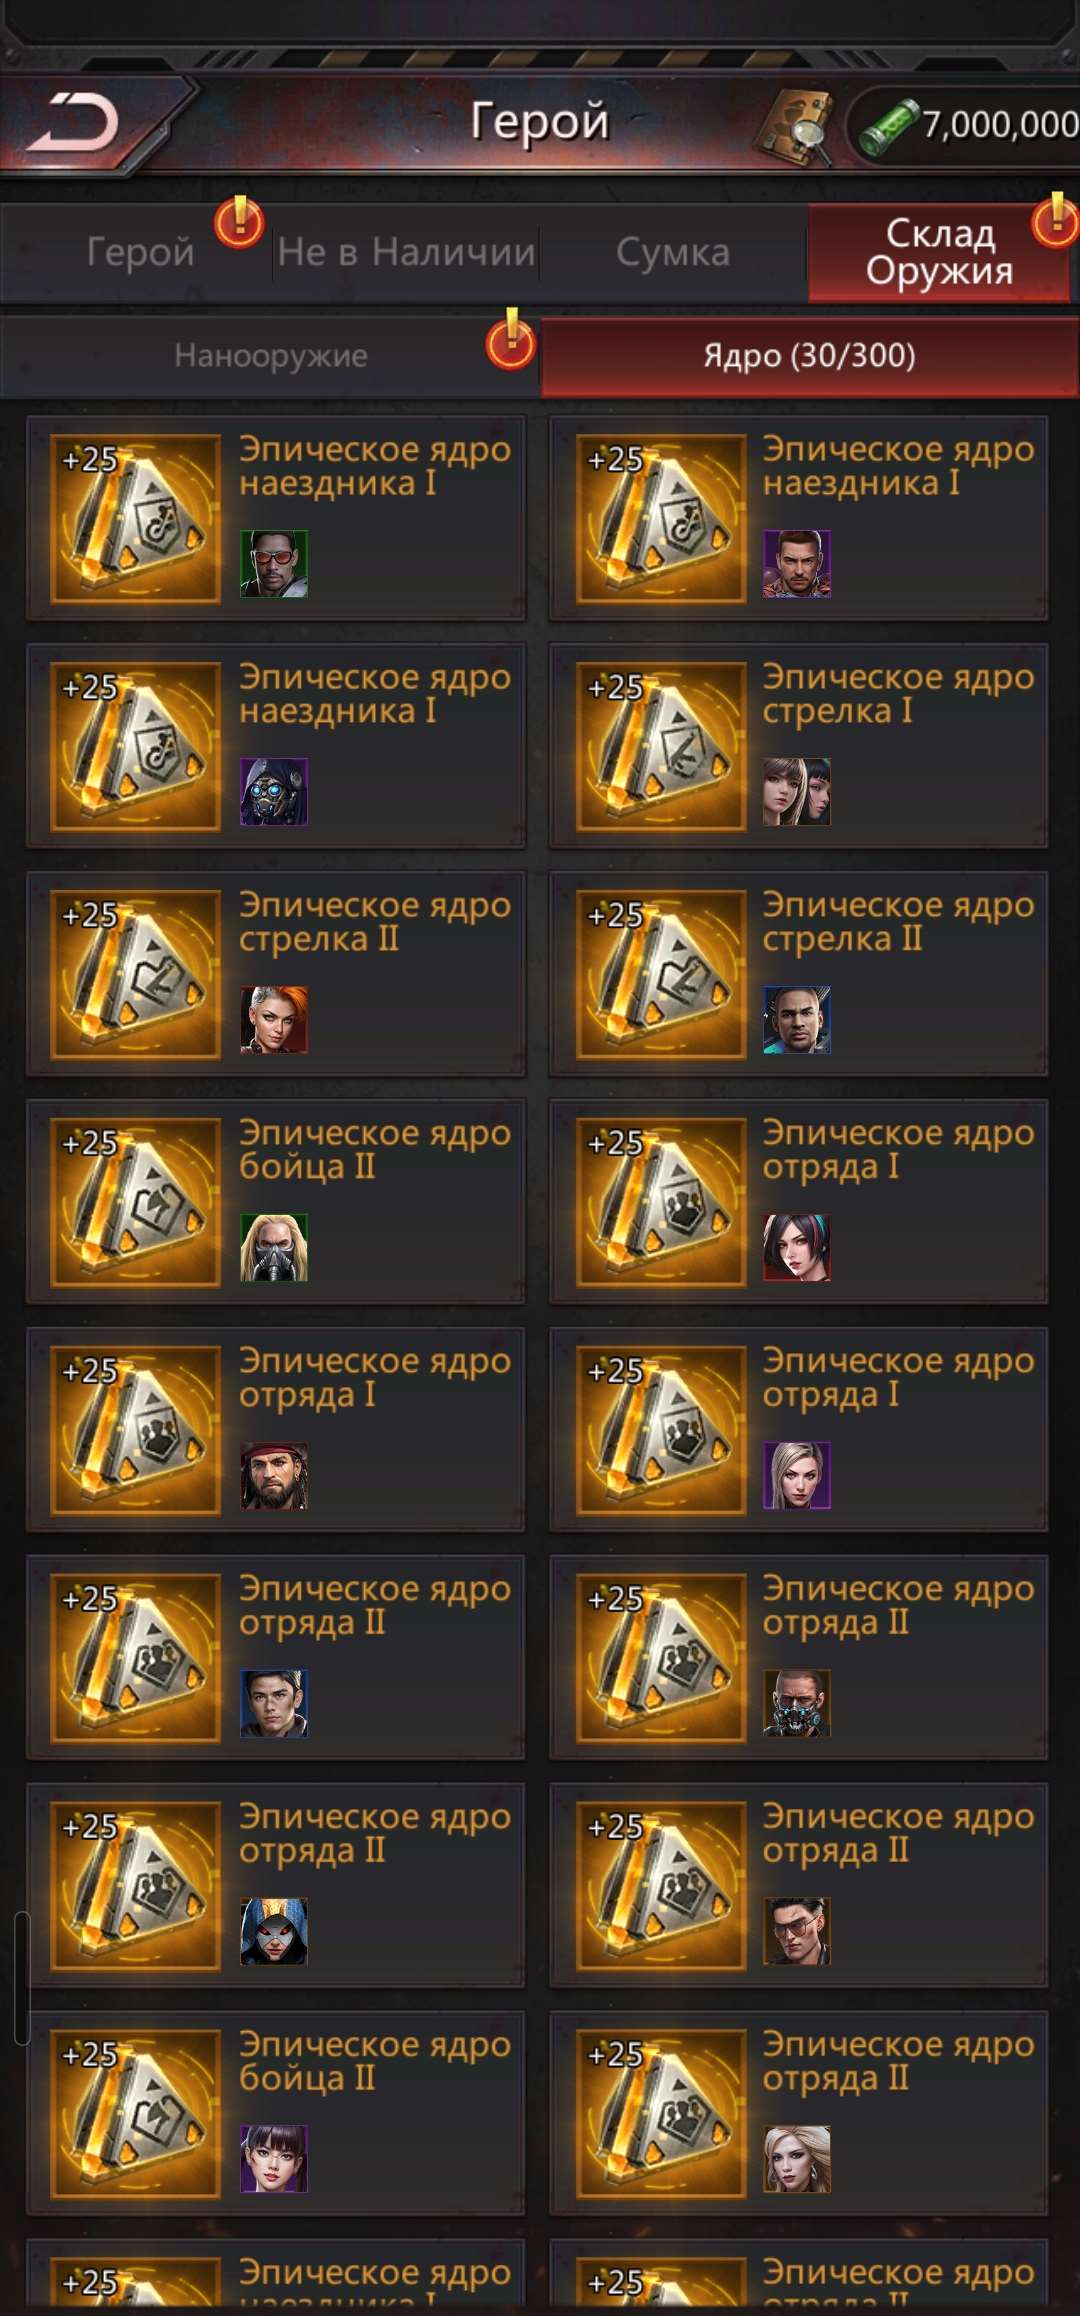Select the Эпическое ядро отряда I pirate hero core
This screenshot has height=2316, width=1080.
pyautogui.click(x=275, y=1430)
